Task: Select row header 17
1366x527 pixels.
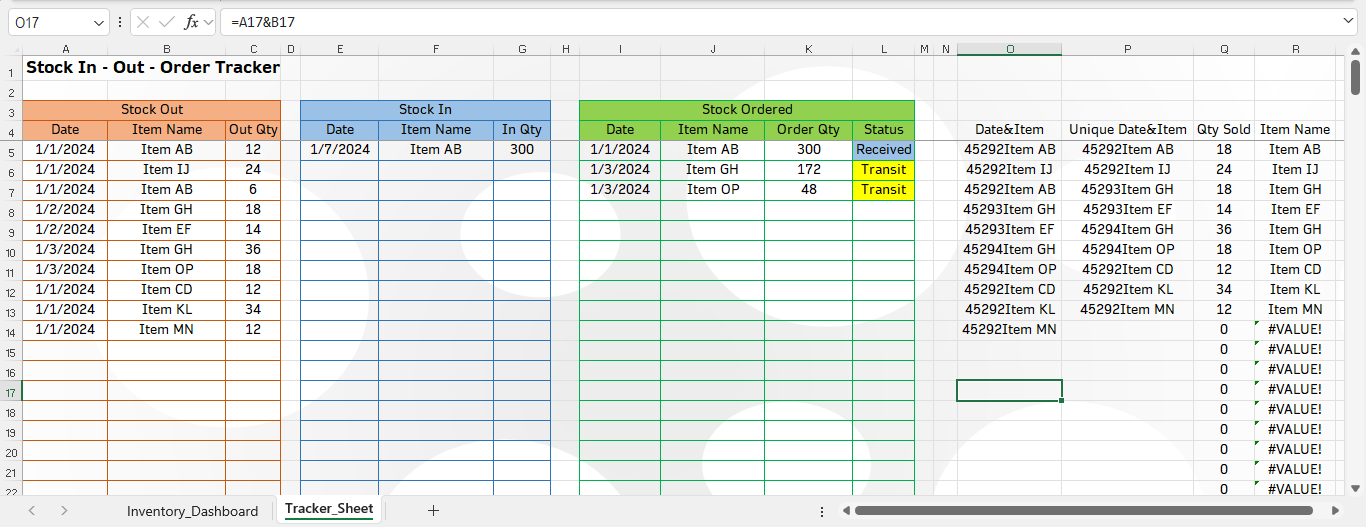Action: pos(11,393)
